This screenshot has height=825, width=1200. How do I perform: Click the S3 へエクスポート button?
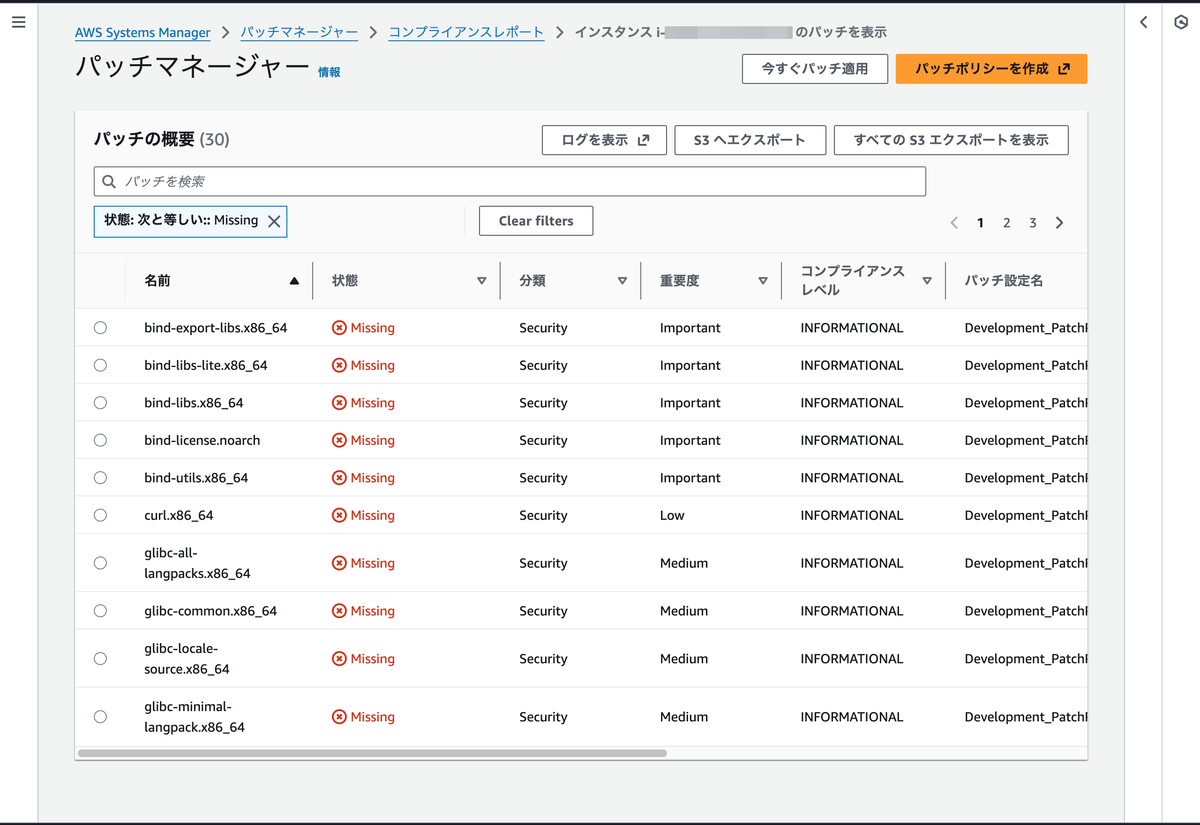750,140
